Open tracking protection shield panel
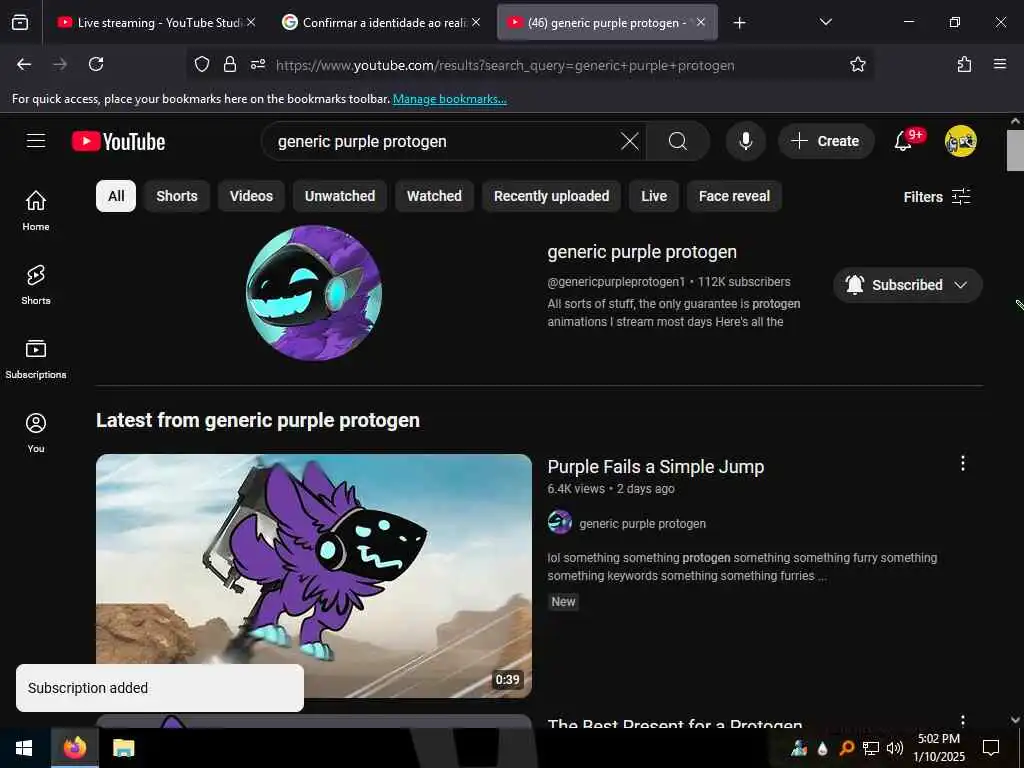Image resolution: width=1024 pixels, height=768 pixels. point(202,64)
